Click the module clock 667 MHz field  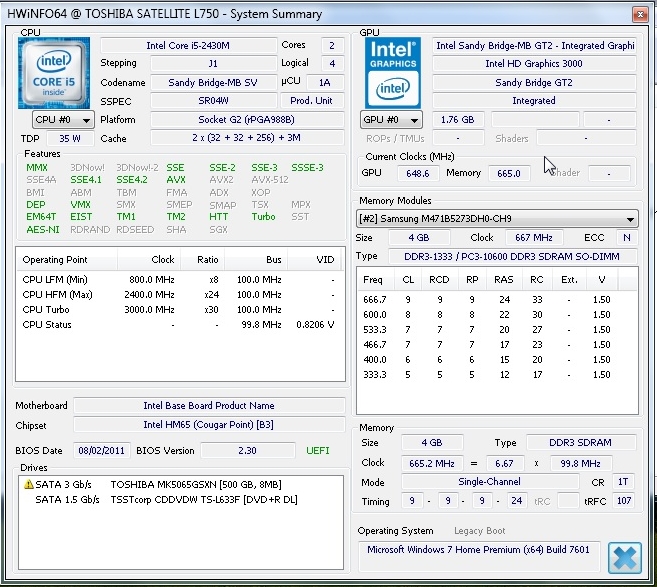point(534,238)
